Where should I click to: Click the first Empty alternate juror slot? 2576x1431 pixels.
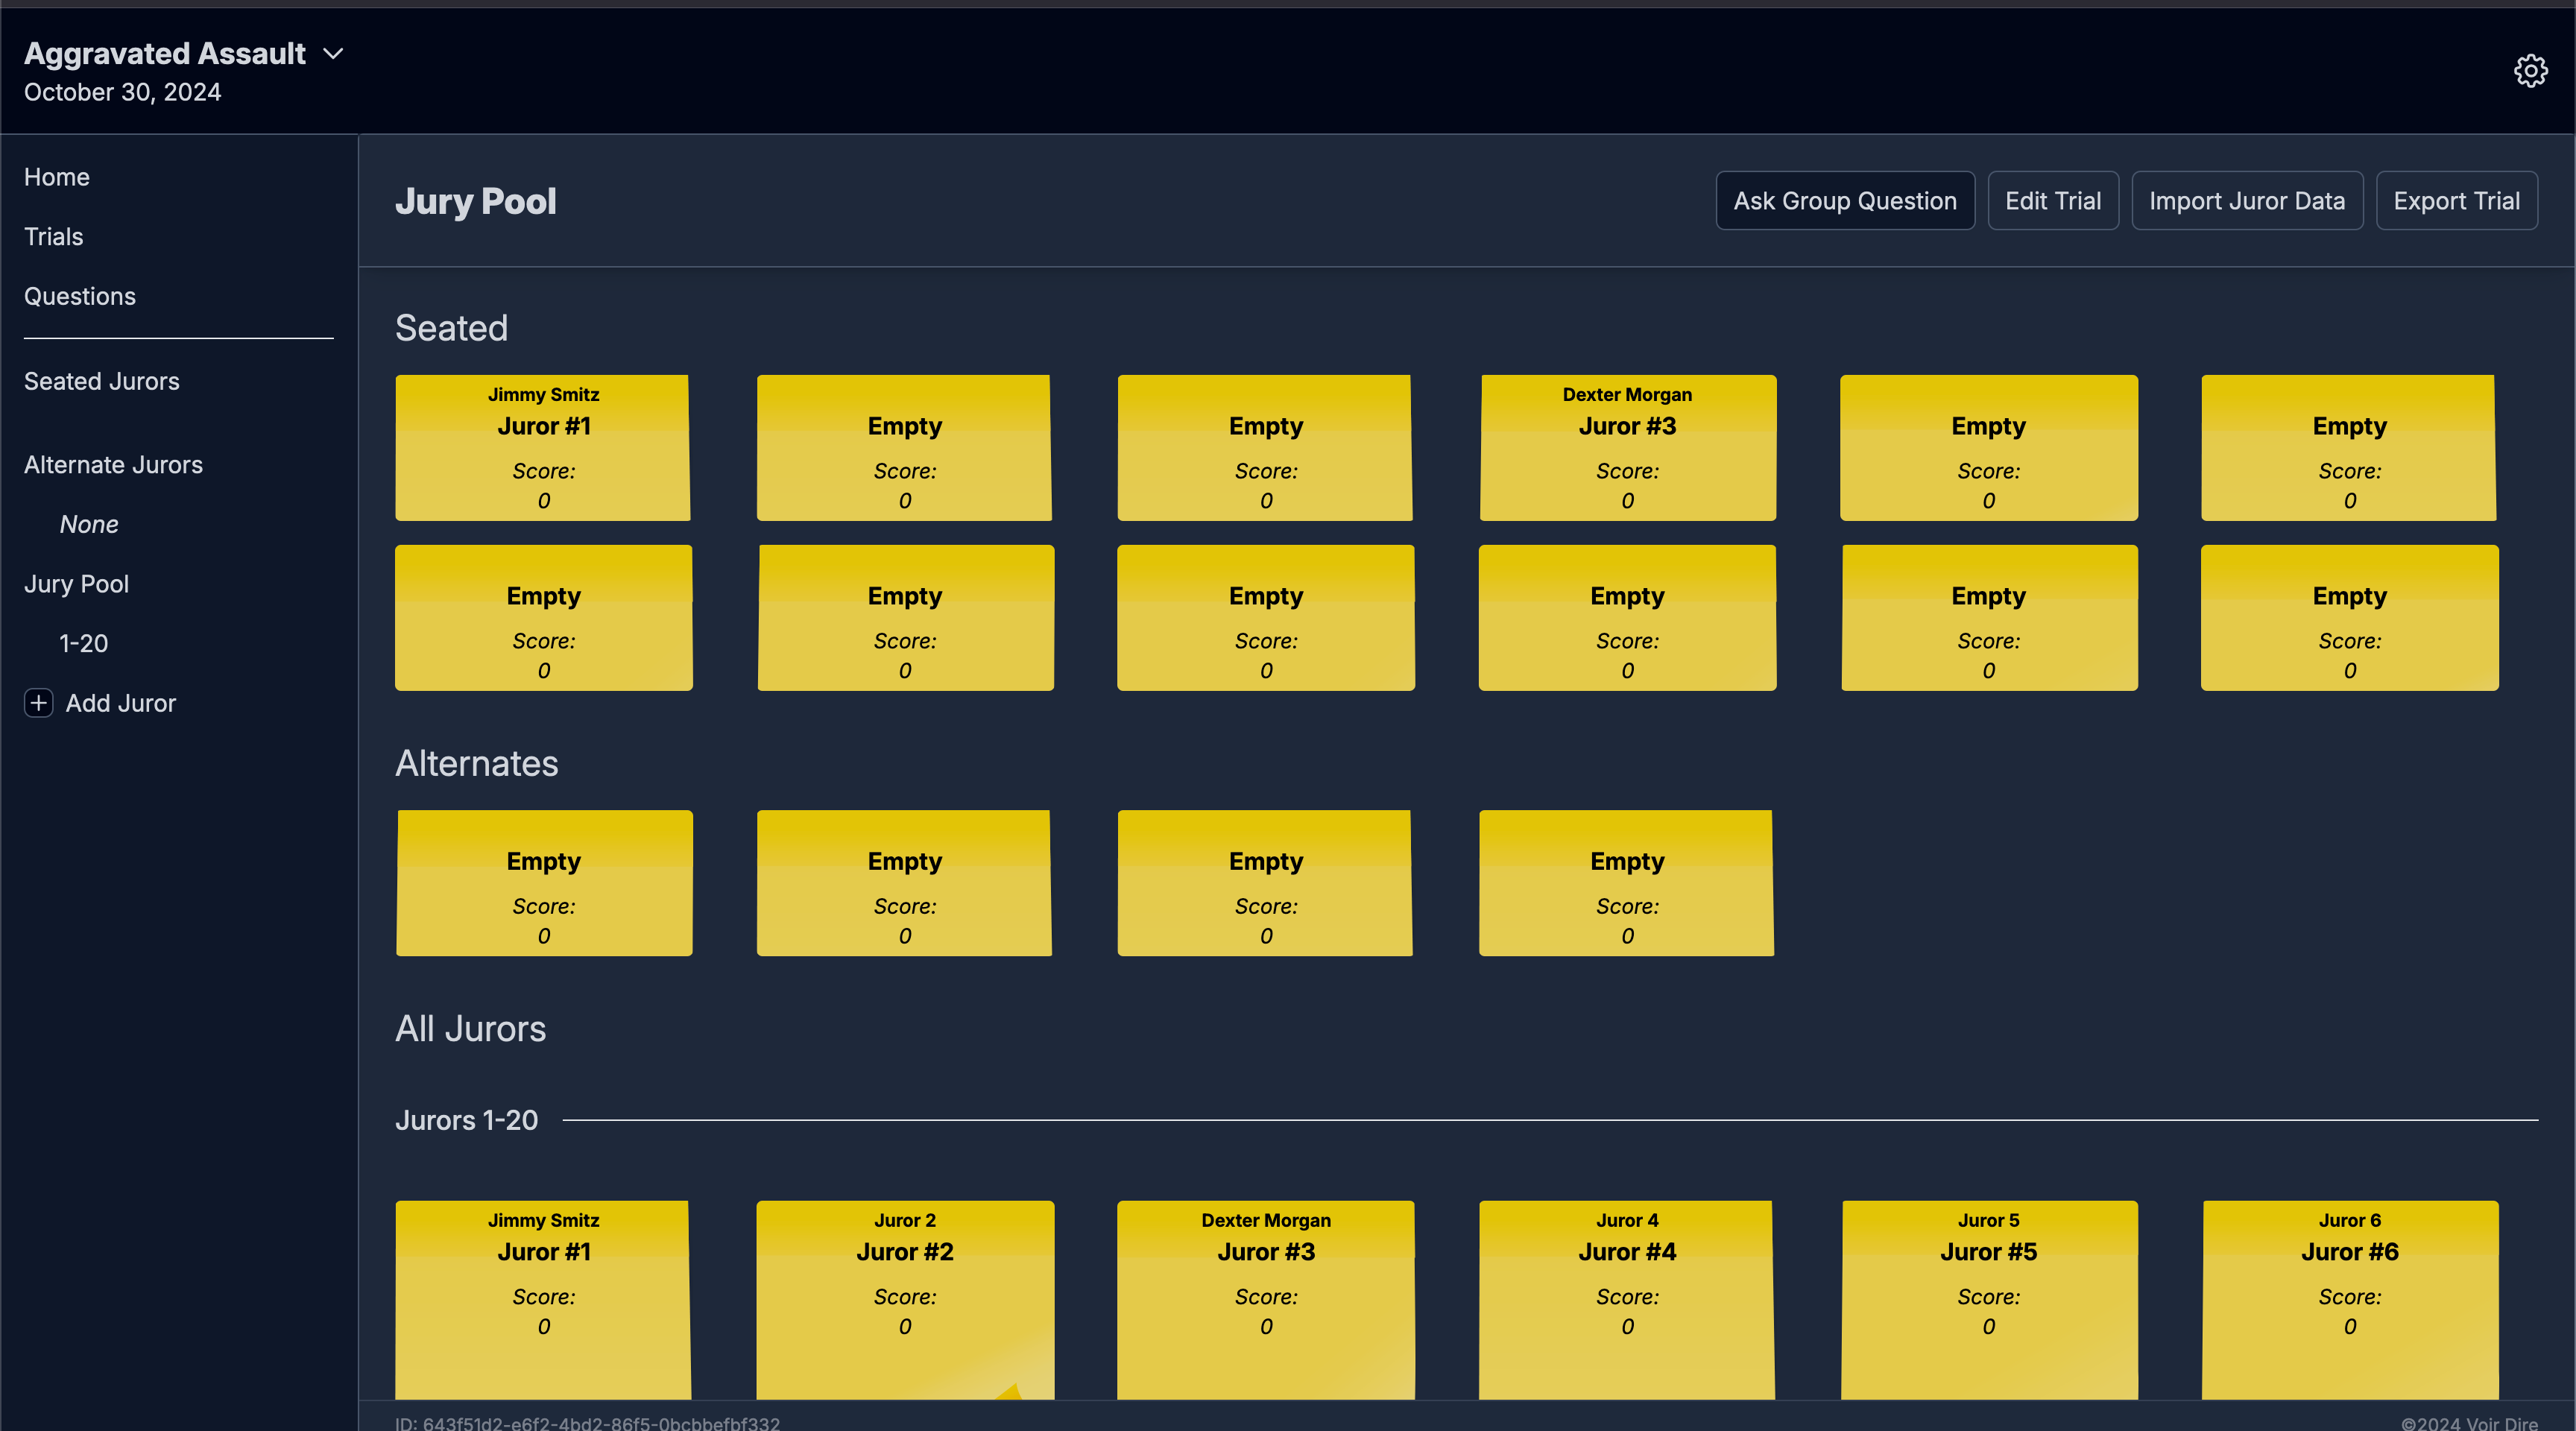click(x=544, y=883)
